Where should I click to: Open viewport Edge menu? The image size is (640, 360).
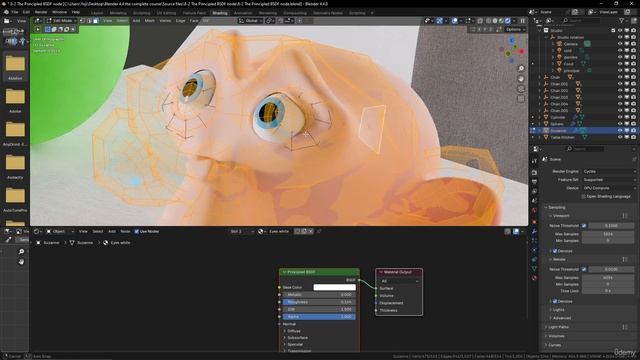click(180, 20)
